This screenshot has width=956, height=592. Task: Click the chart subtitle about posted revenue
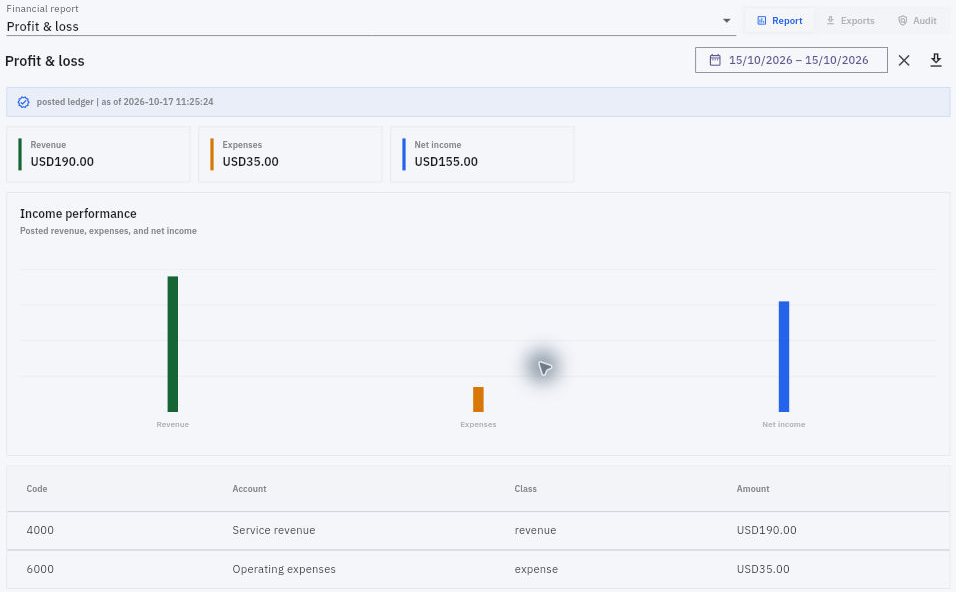coord(109,231)
